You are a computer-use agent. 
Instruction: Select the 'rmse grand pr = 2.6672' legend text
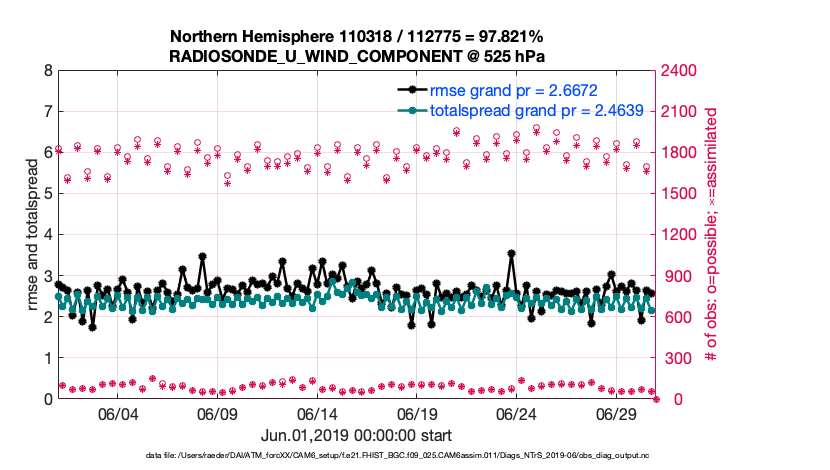coord(510,92)
